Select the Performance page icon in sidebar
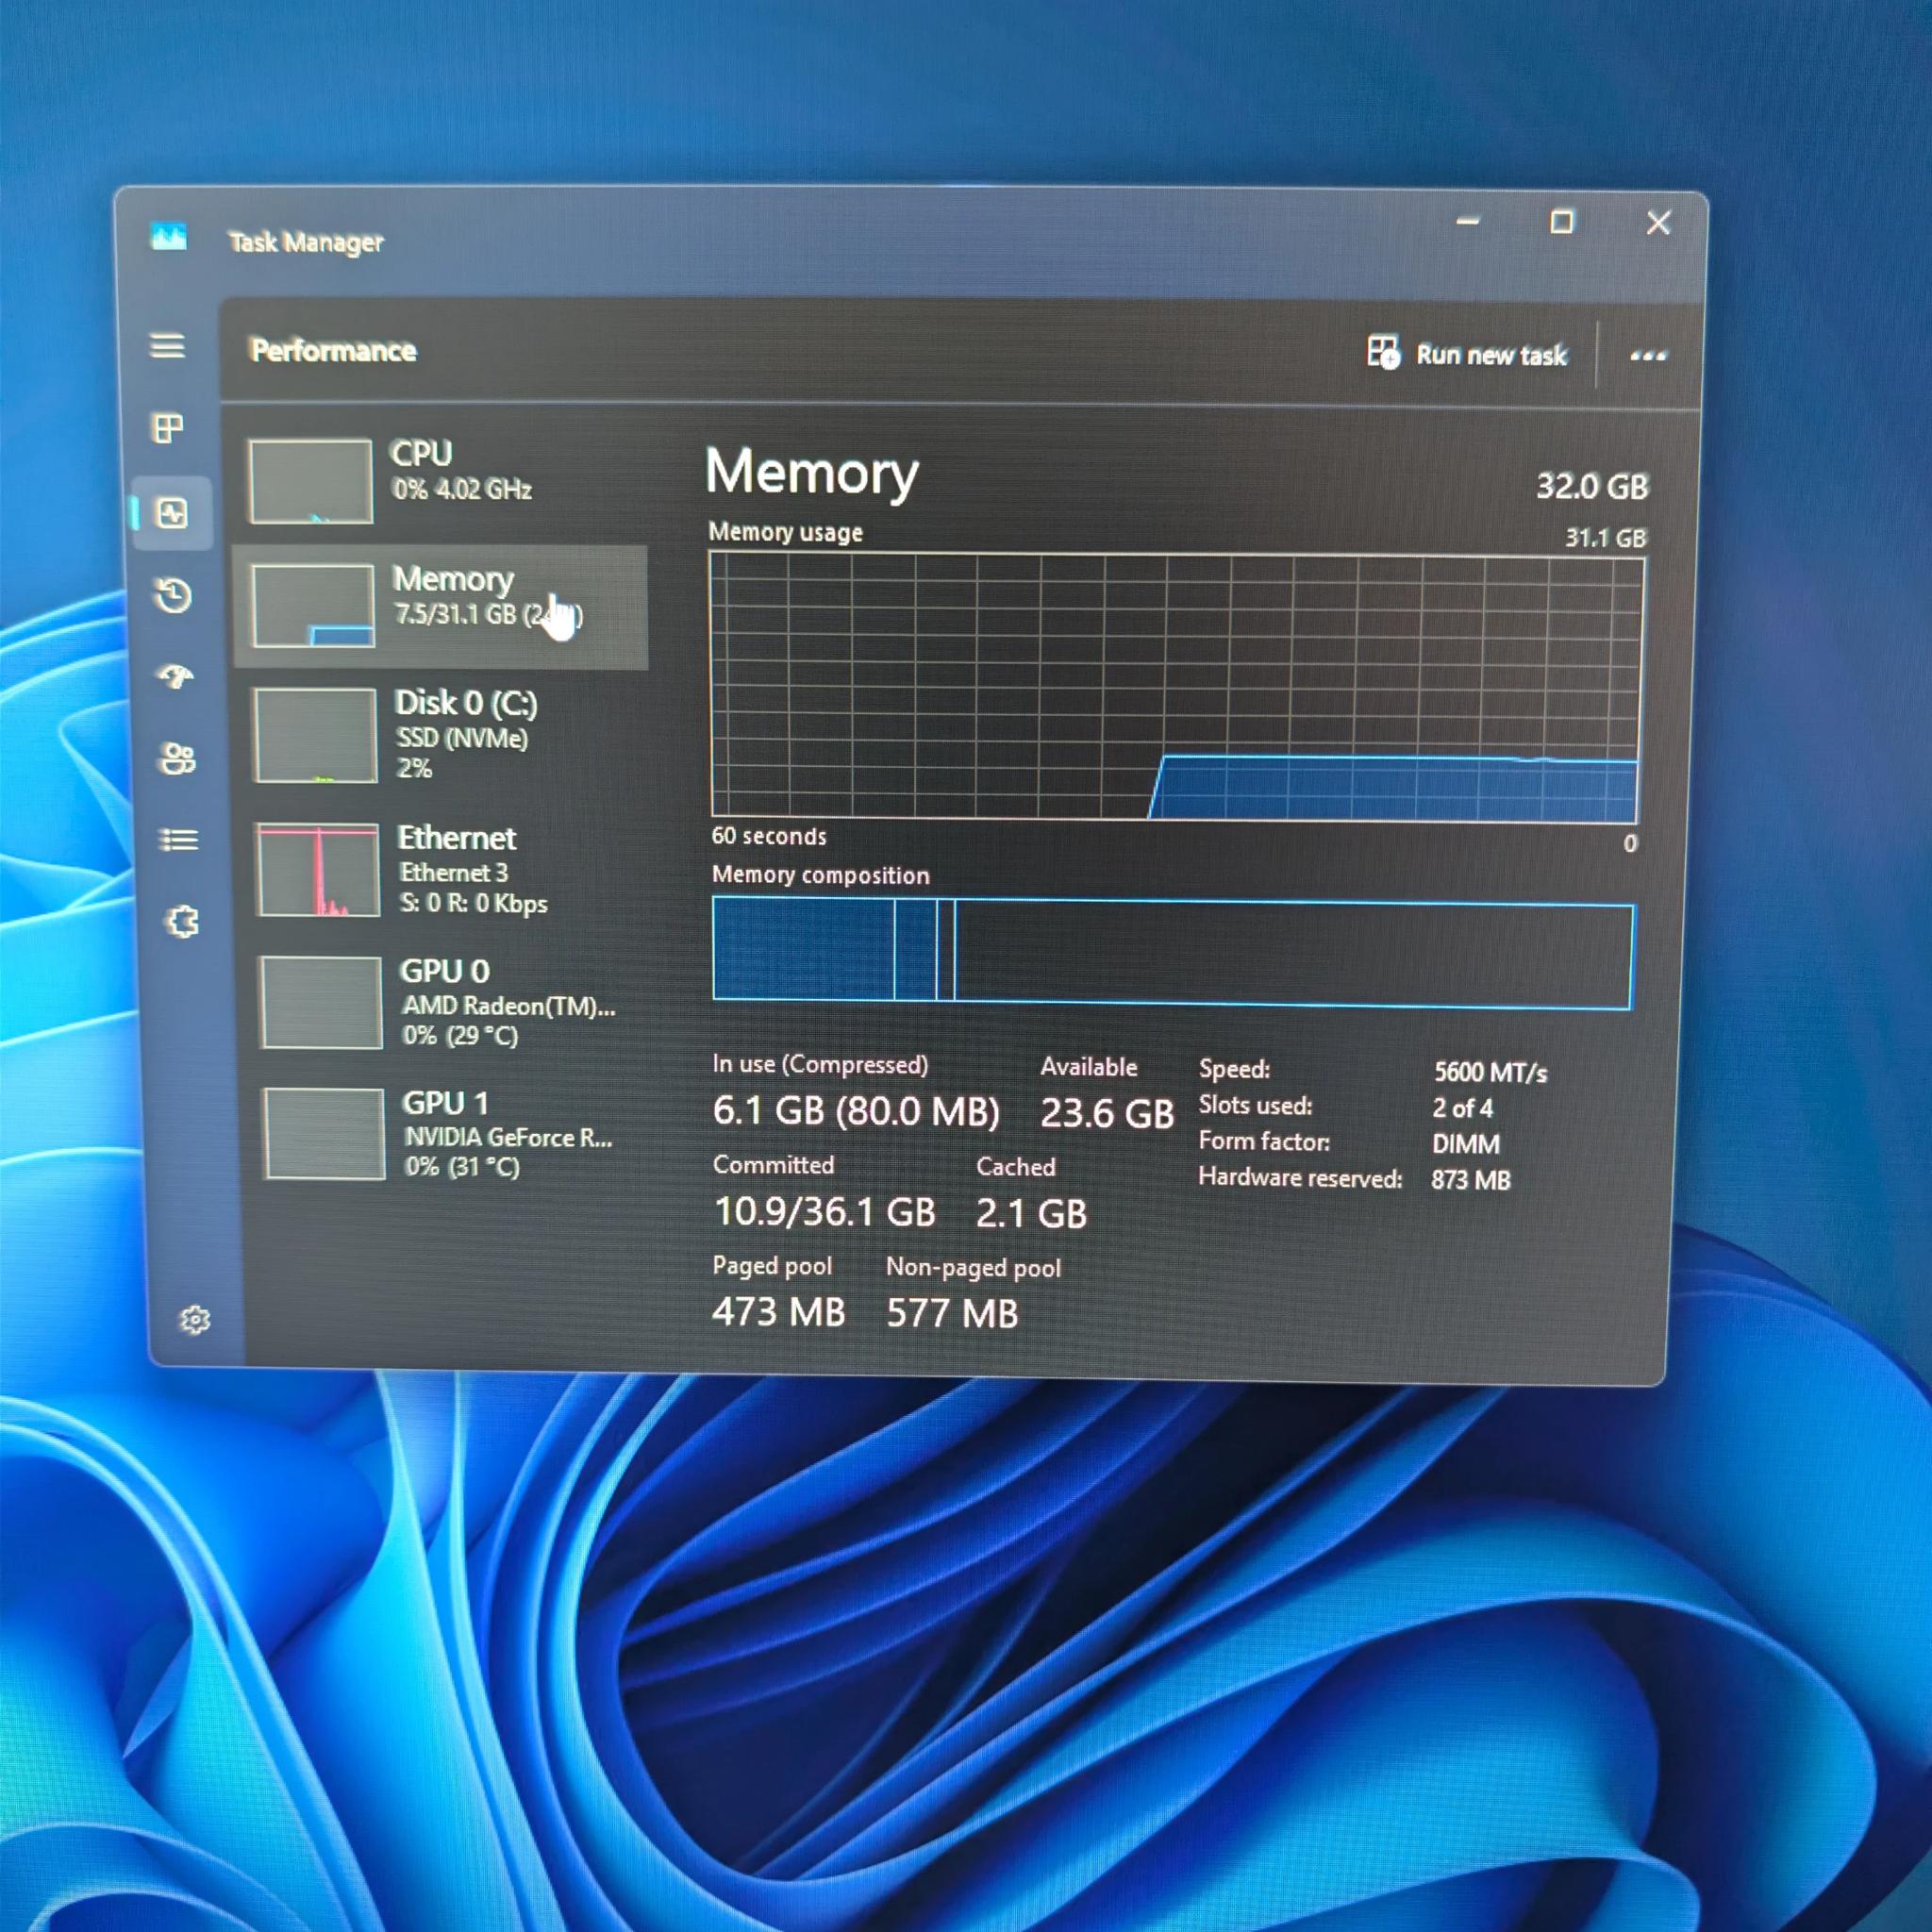 pos(172,513)
